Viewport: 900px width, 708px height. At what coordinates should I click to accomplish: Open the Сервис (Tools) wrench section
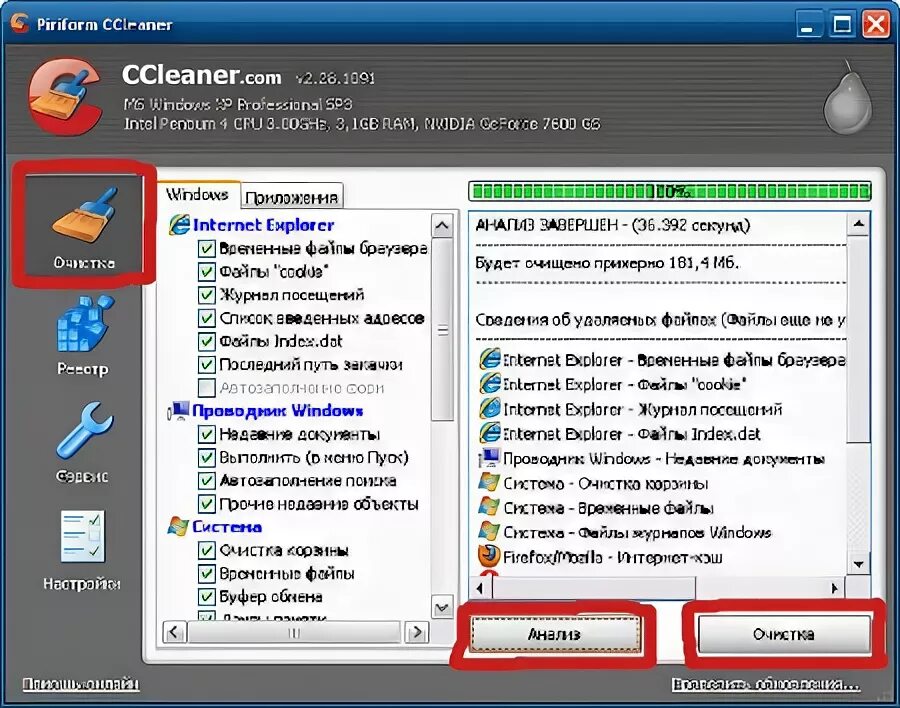click(83, 442)
